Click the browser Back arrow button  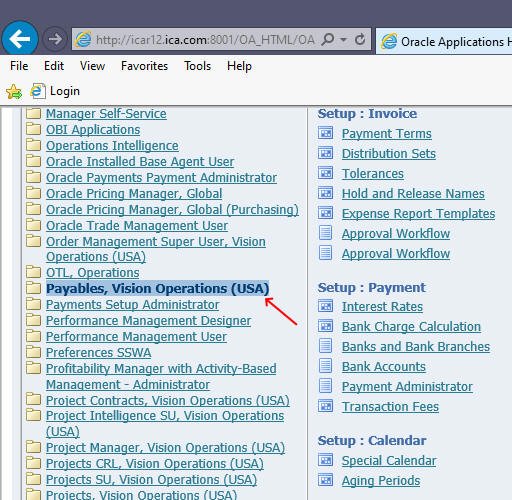20,39
